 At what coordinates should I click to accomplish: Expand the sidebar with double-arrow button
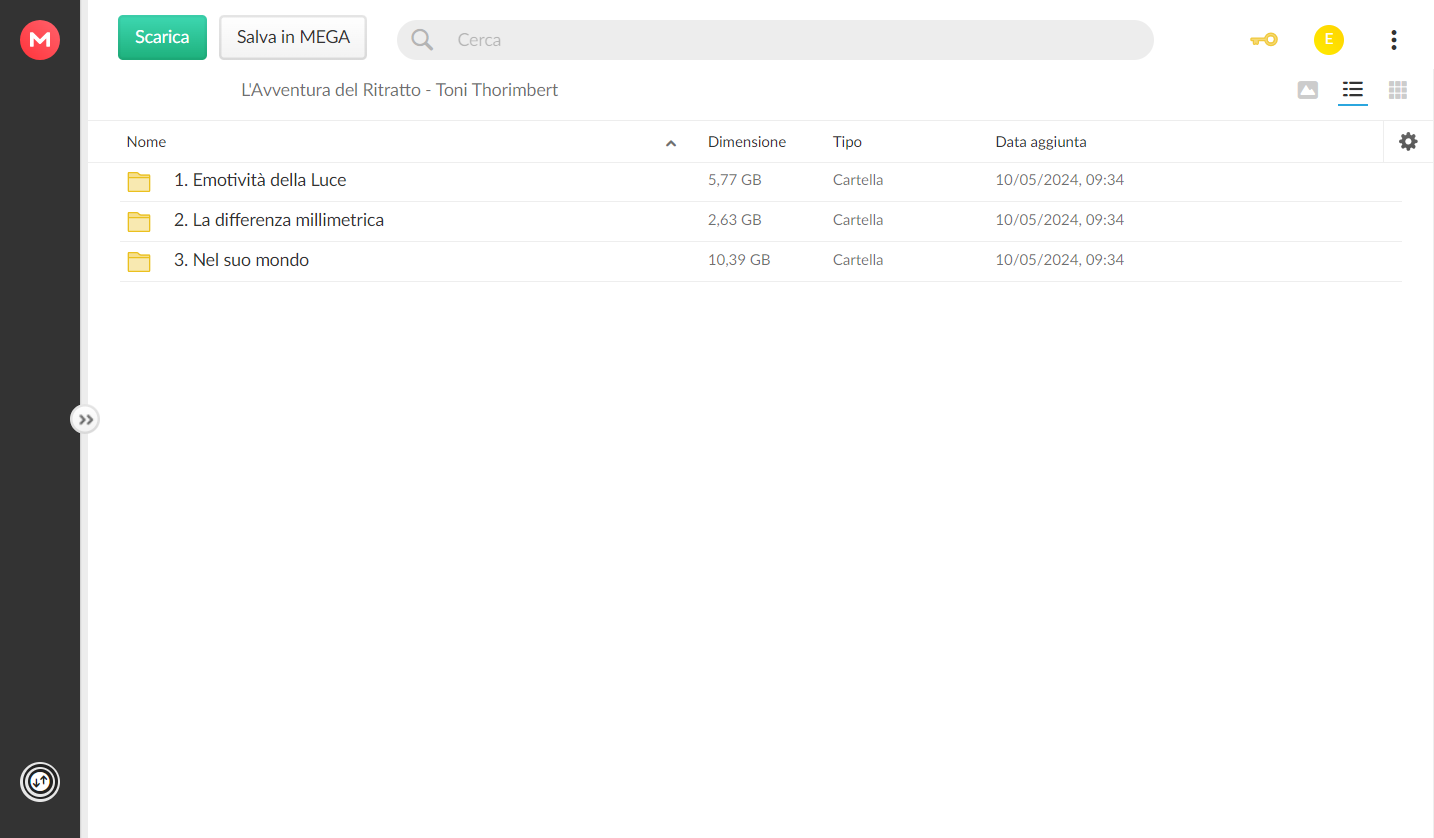point(85,419)
